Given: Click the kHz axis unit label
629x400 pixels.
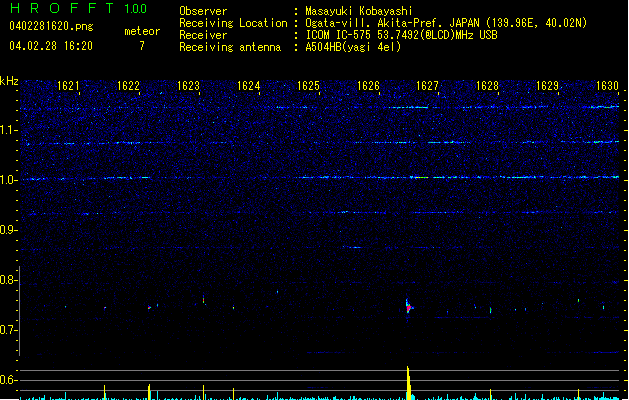Looking at the screenshot, I should [x=9, y=81].
